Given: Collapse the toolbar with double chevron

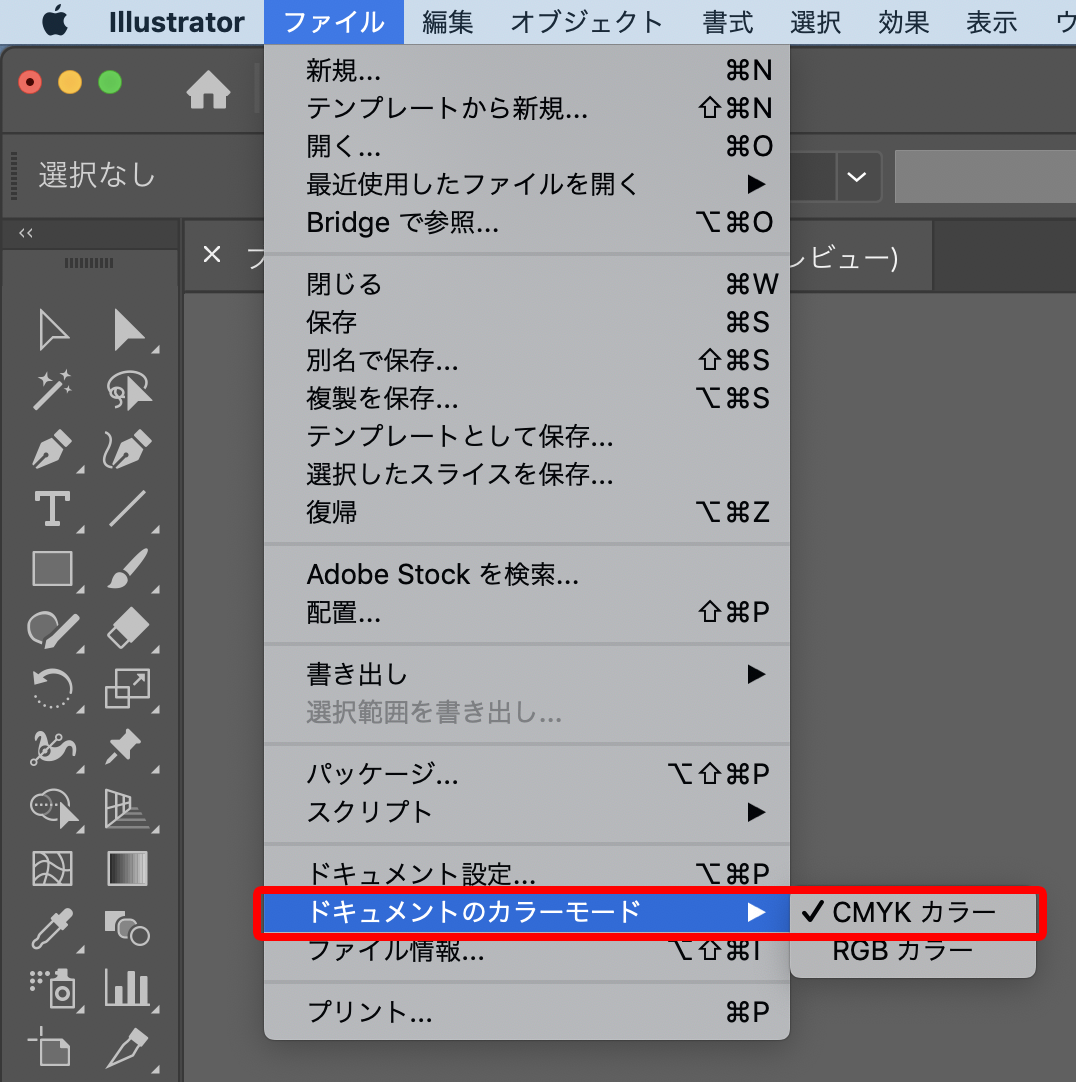Looking at the screenshot, I should click(26, 233).
